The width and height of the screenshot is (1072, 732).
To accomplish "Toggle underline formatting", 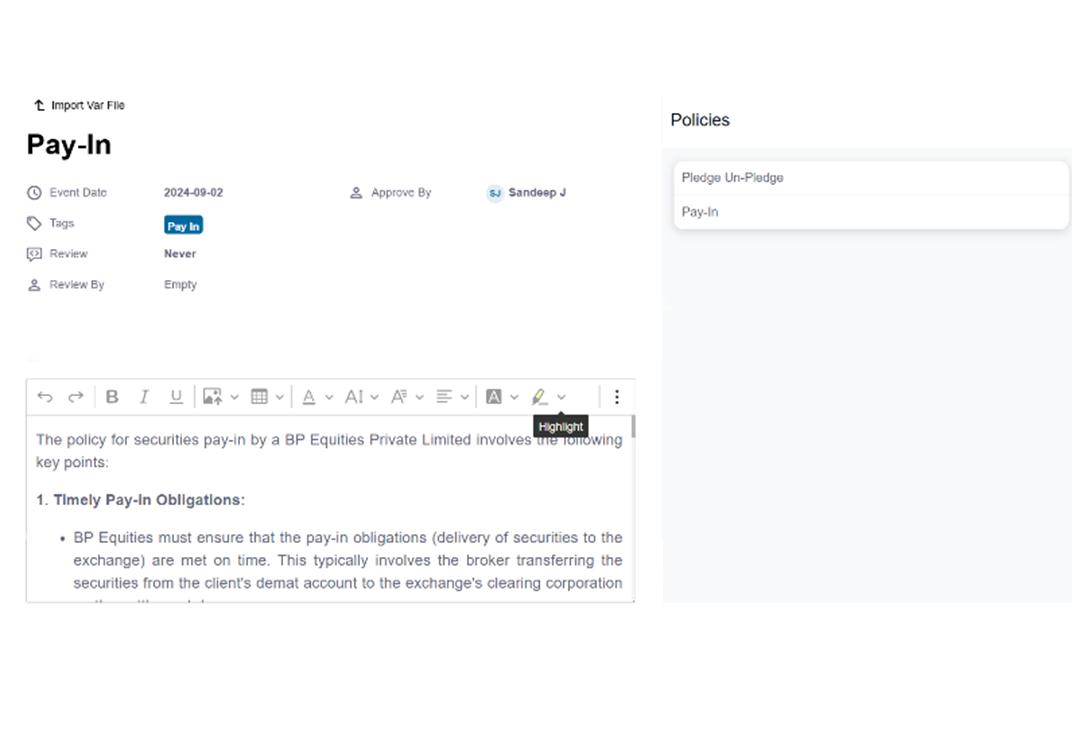I will click(176, 397).
